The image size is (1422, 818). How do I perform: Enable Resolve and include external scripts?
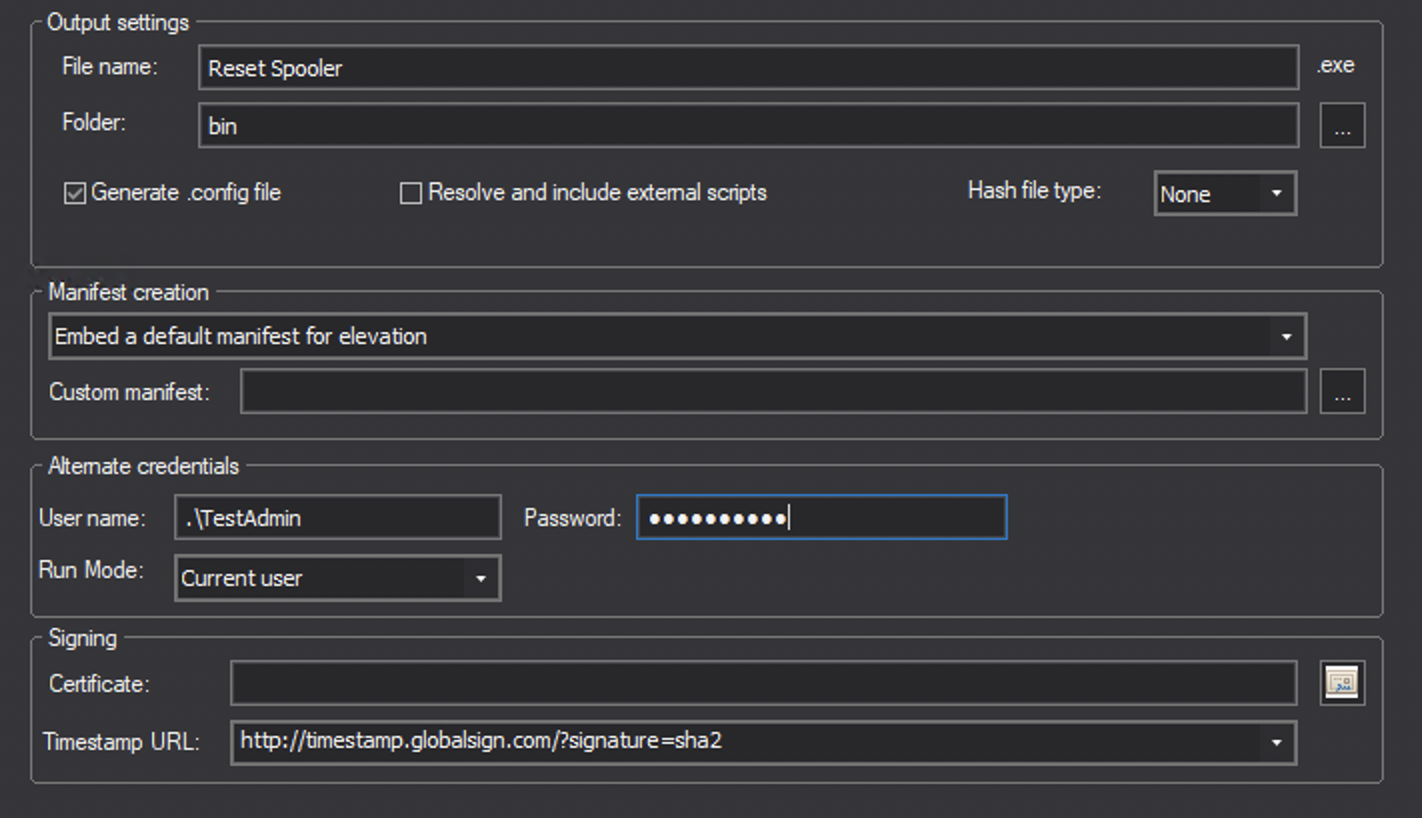(410, 193)
